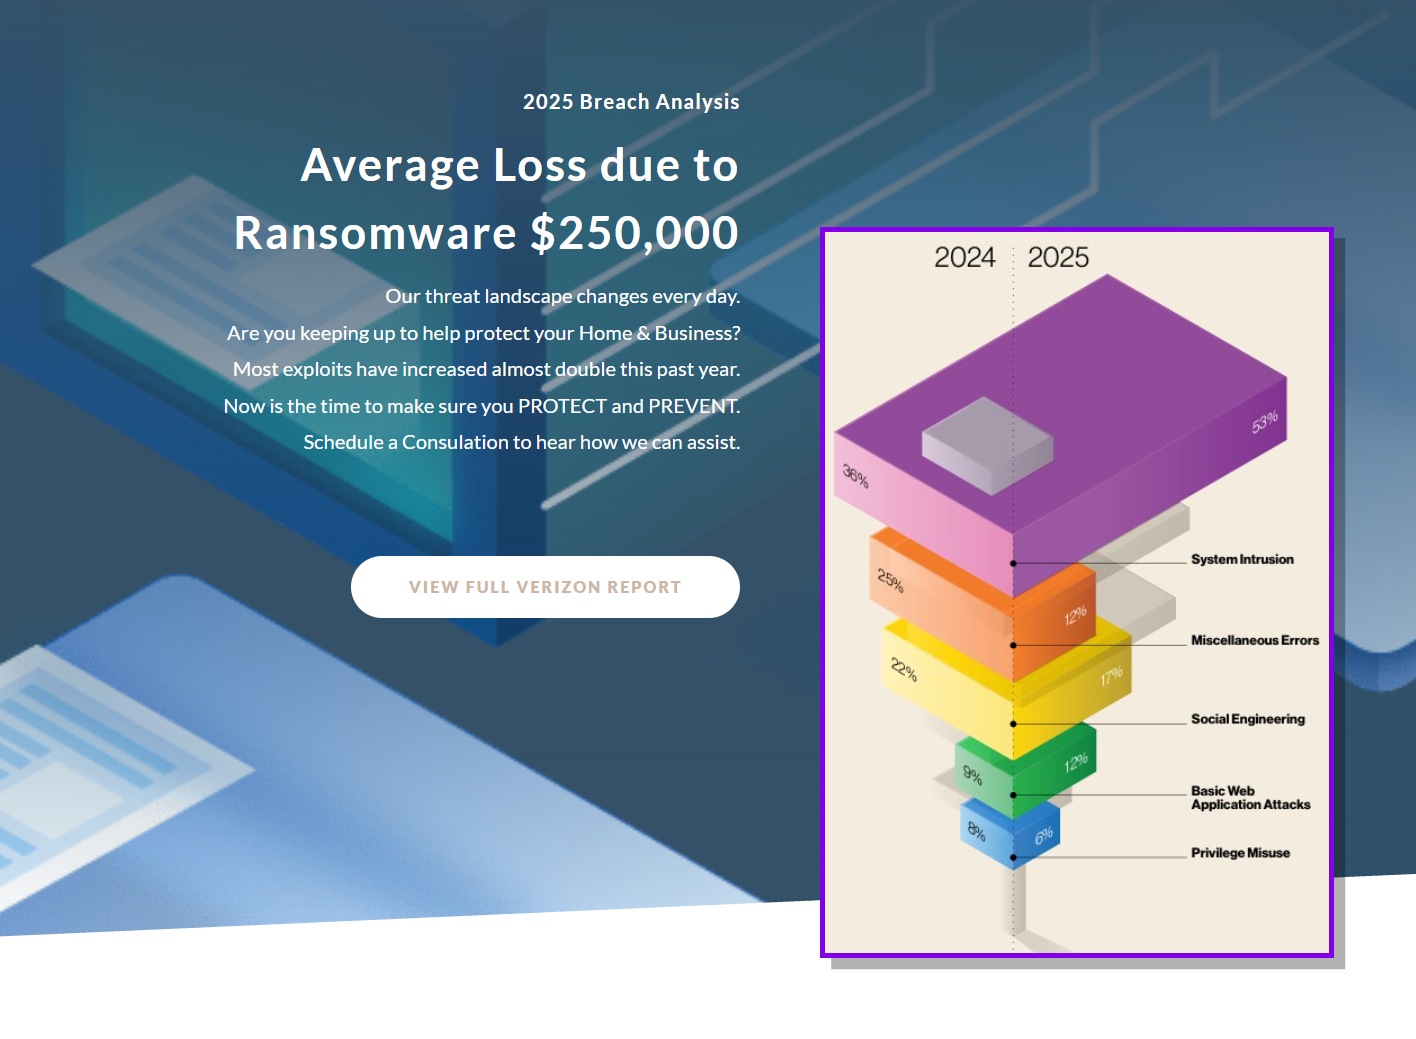Click the "17%" value on yellow block

pos(1111,676)
